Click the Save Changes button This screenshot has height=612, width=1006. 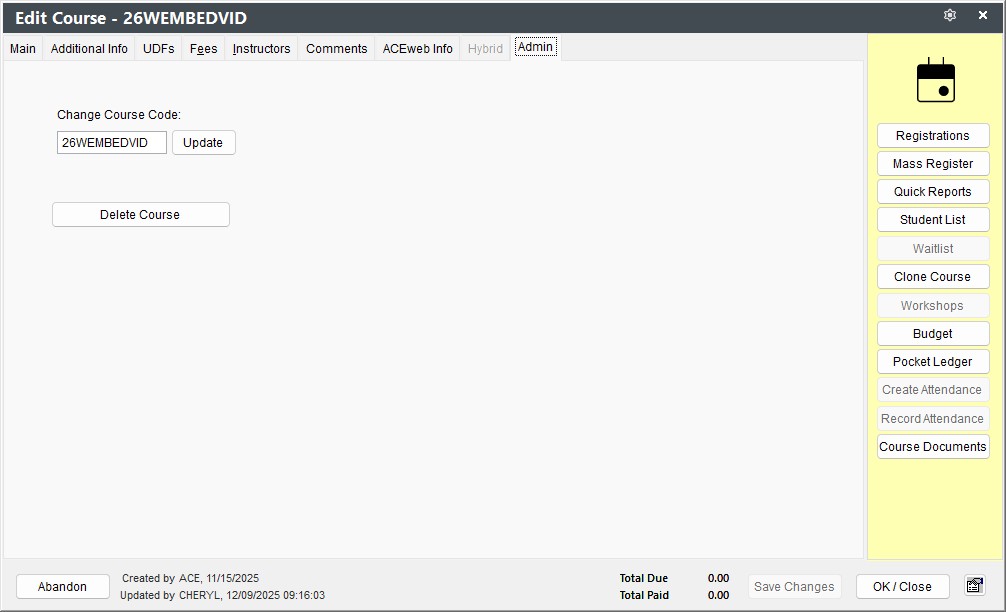pos(794,586)
